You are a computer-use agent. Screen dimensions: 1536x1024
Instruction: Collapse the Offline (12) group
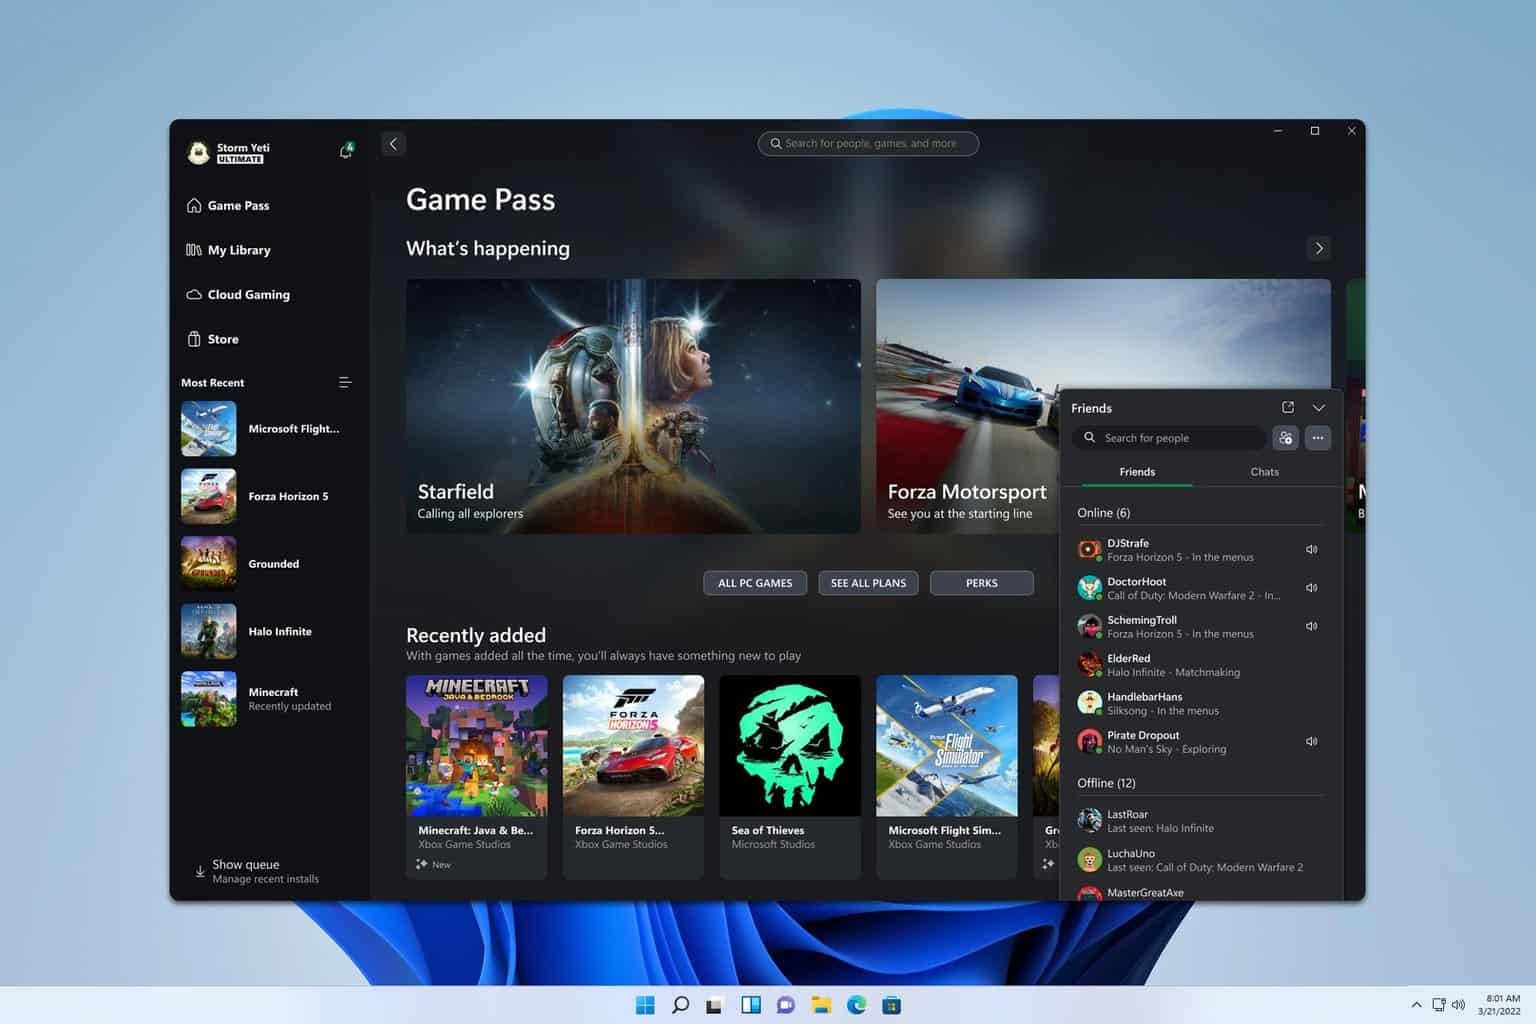pyautogui.click(x=1106, y=783)
